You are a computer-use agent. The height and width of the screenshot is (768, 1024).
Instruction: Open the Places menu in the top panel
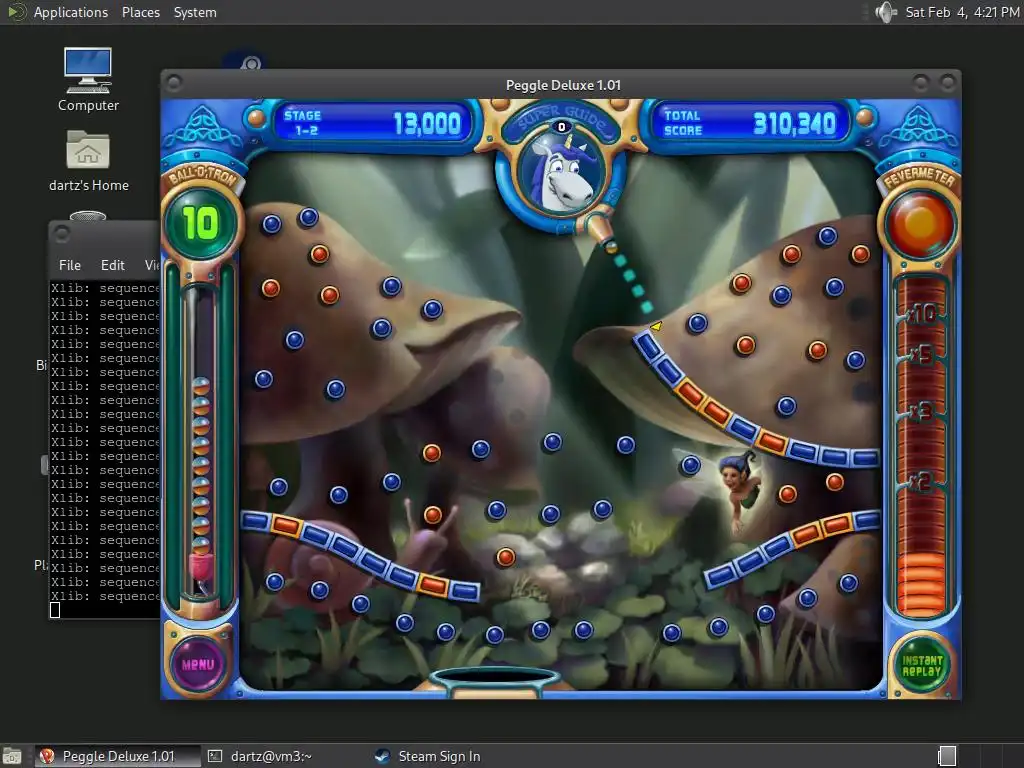coord(140,12)
